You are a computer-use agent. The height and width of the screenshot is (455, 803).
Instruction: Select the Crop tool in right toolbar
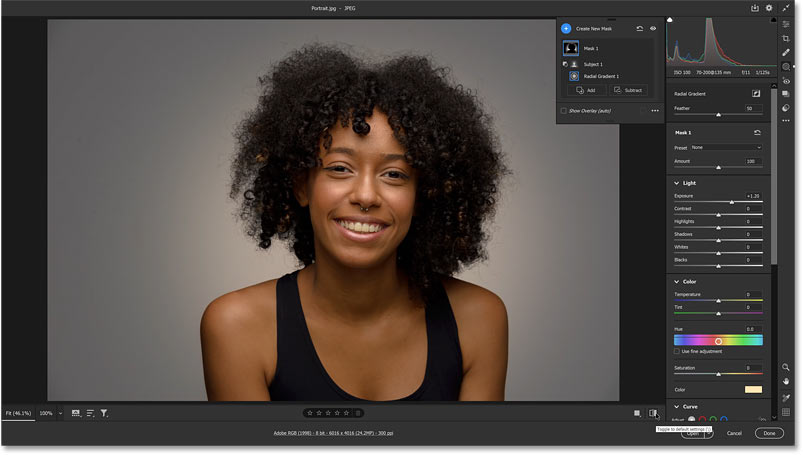coord(786,38)
